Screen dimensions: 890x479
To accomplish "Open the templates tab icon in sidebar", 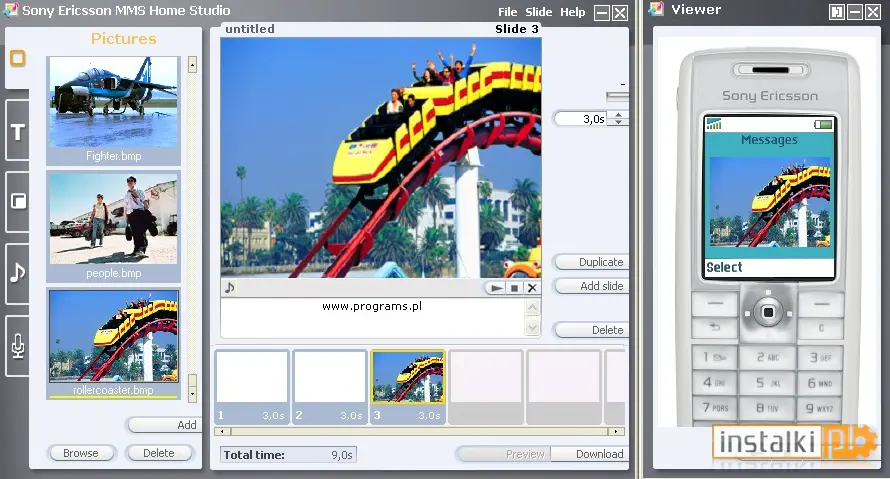I will click(x=18, y=201).
